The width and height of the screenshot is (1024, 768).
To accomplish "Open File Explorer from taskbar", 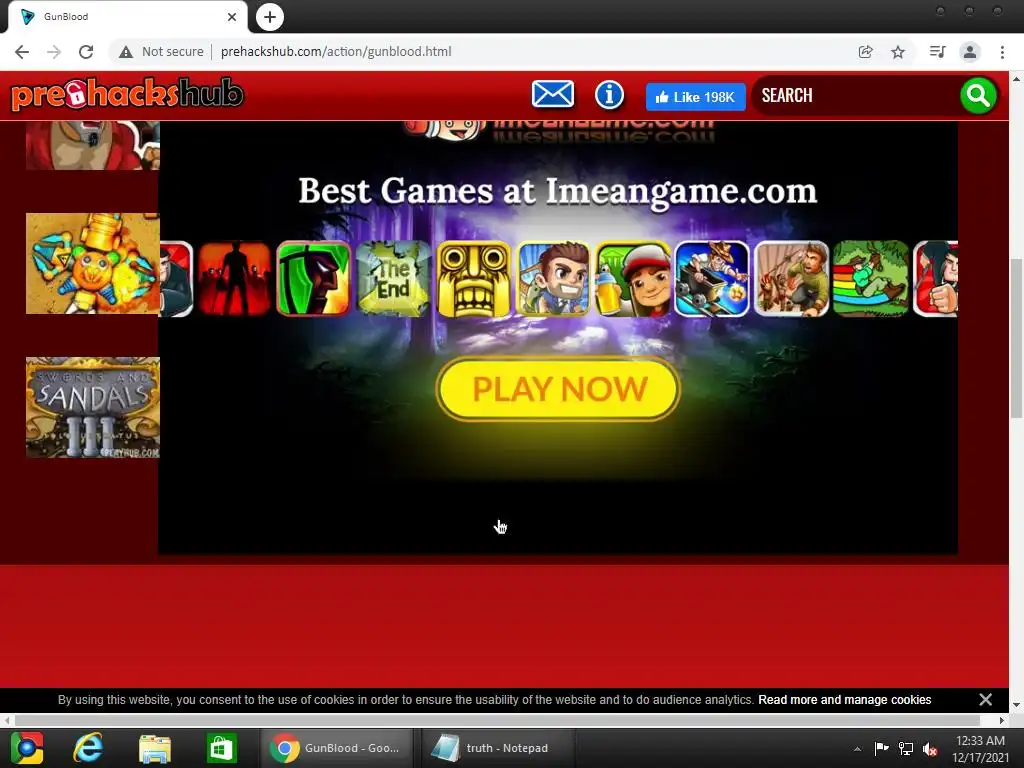I will (155, 748).
